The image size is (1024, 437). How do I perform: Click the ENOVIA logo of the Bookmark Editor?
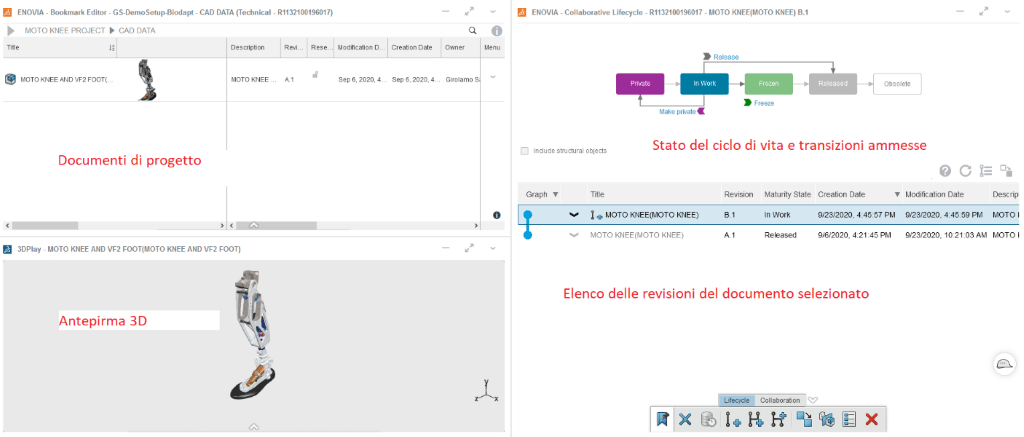click(8, 11)
